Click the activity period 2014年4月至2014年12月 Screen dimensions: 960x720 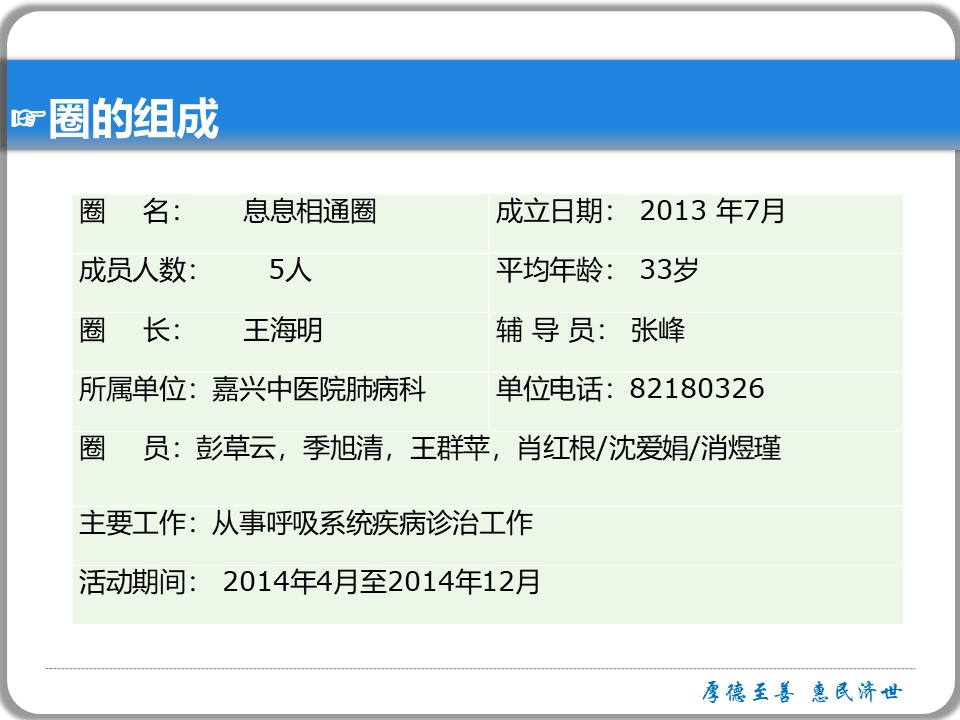click(x=382, y=582)
